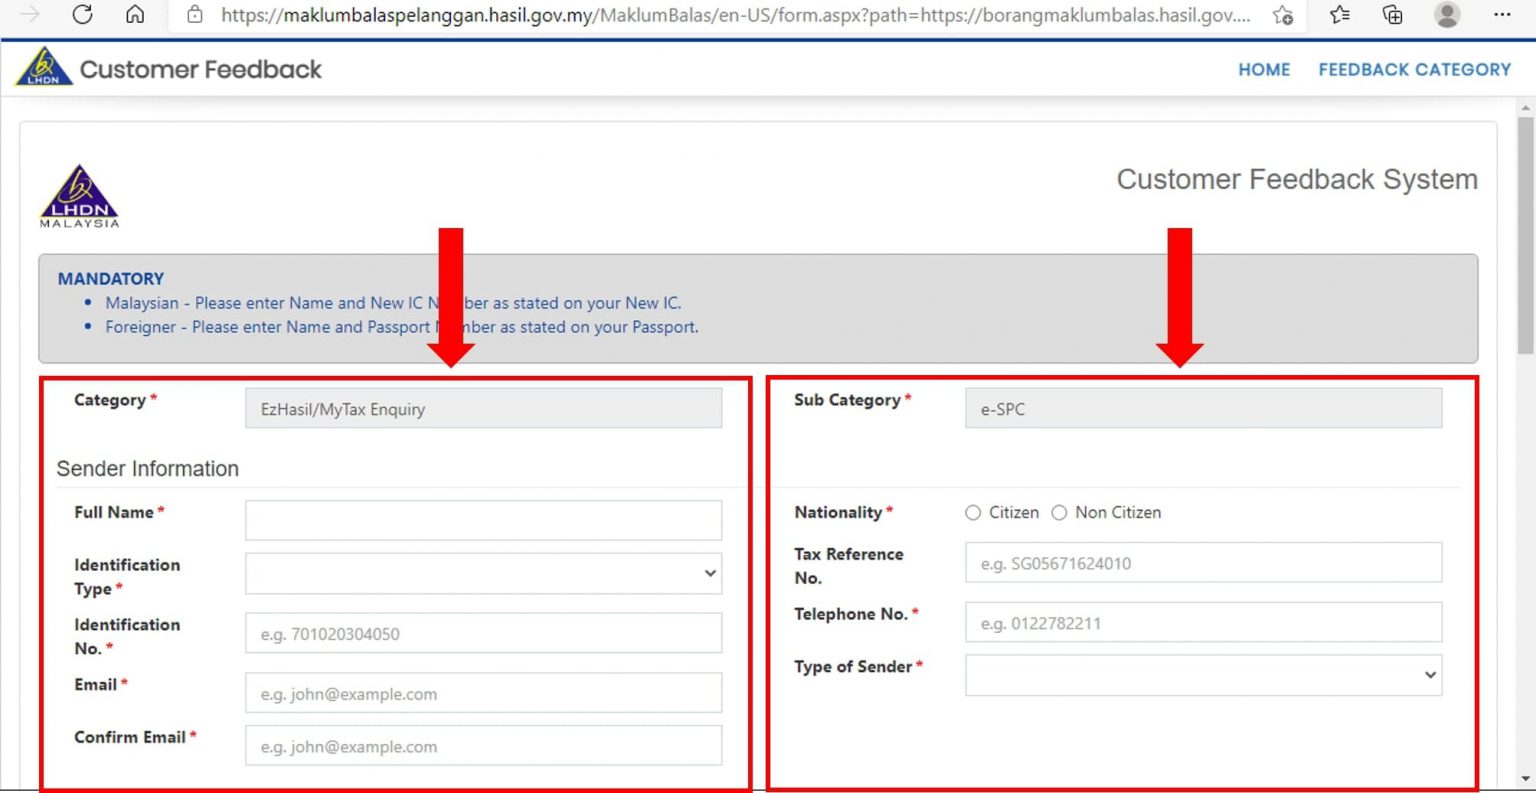
Task: Select the Non Citizen radio button
Action: point(1059,513)
